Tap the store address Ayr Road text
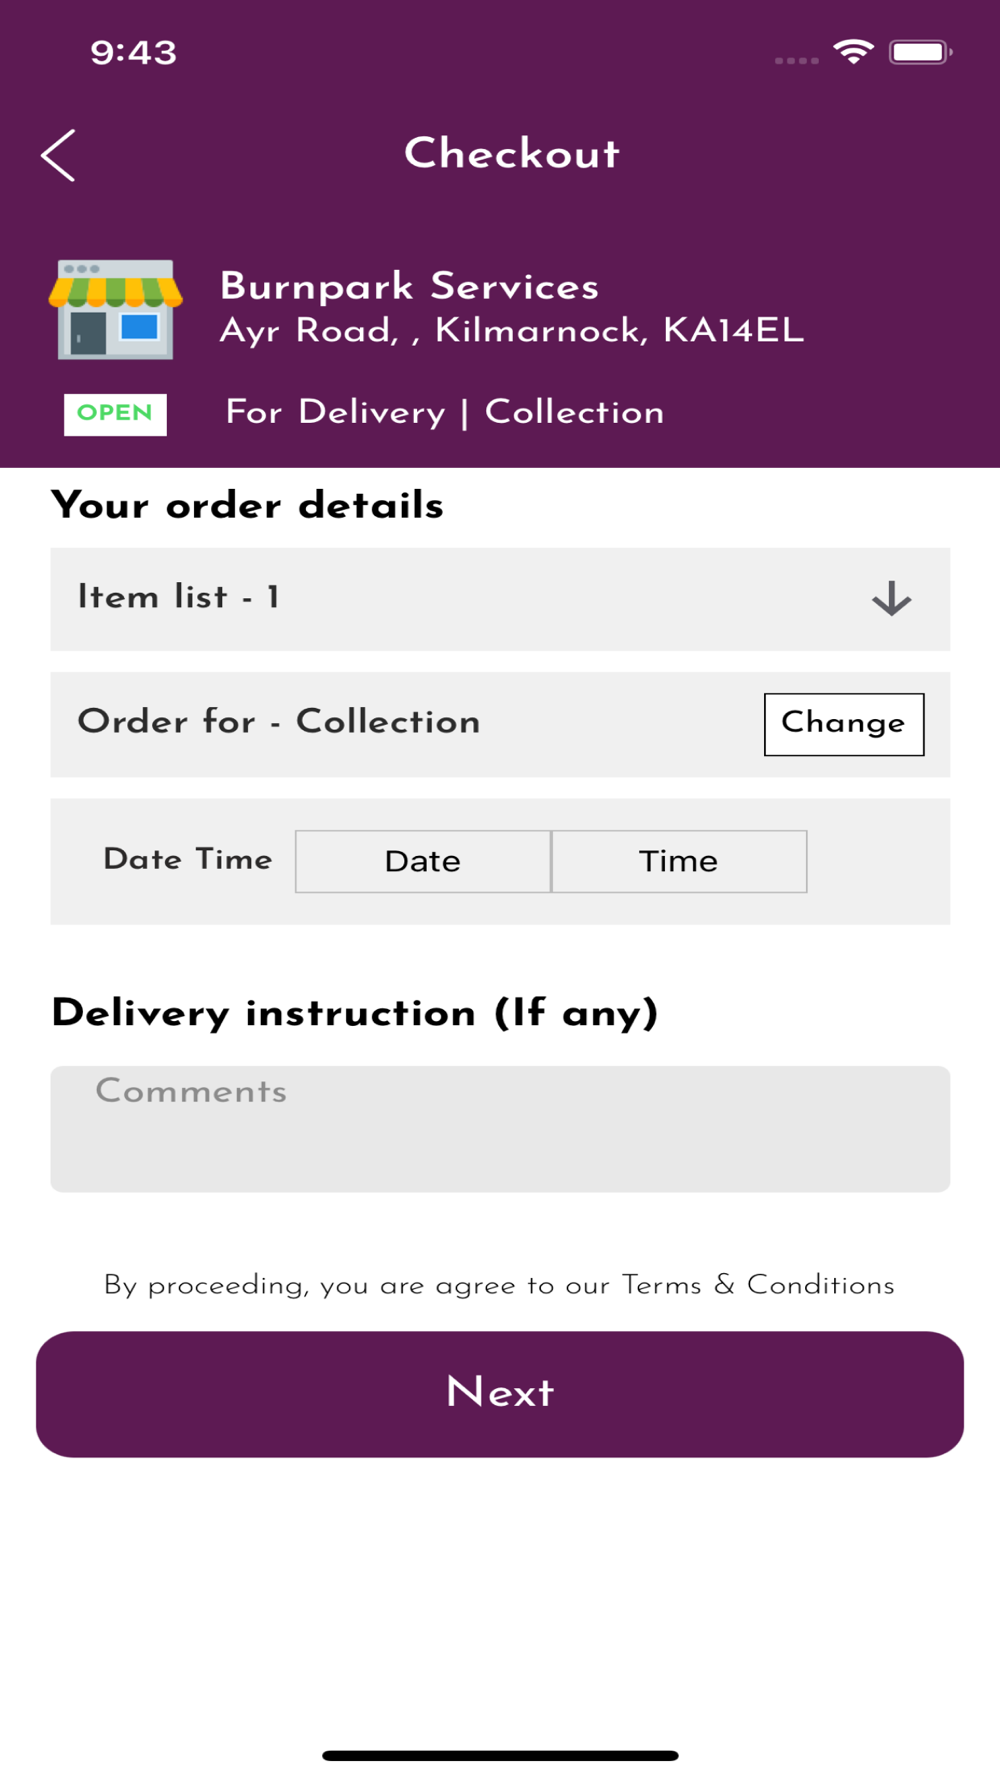 (x=511, y=331)
